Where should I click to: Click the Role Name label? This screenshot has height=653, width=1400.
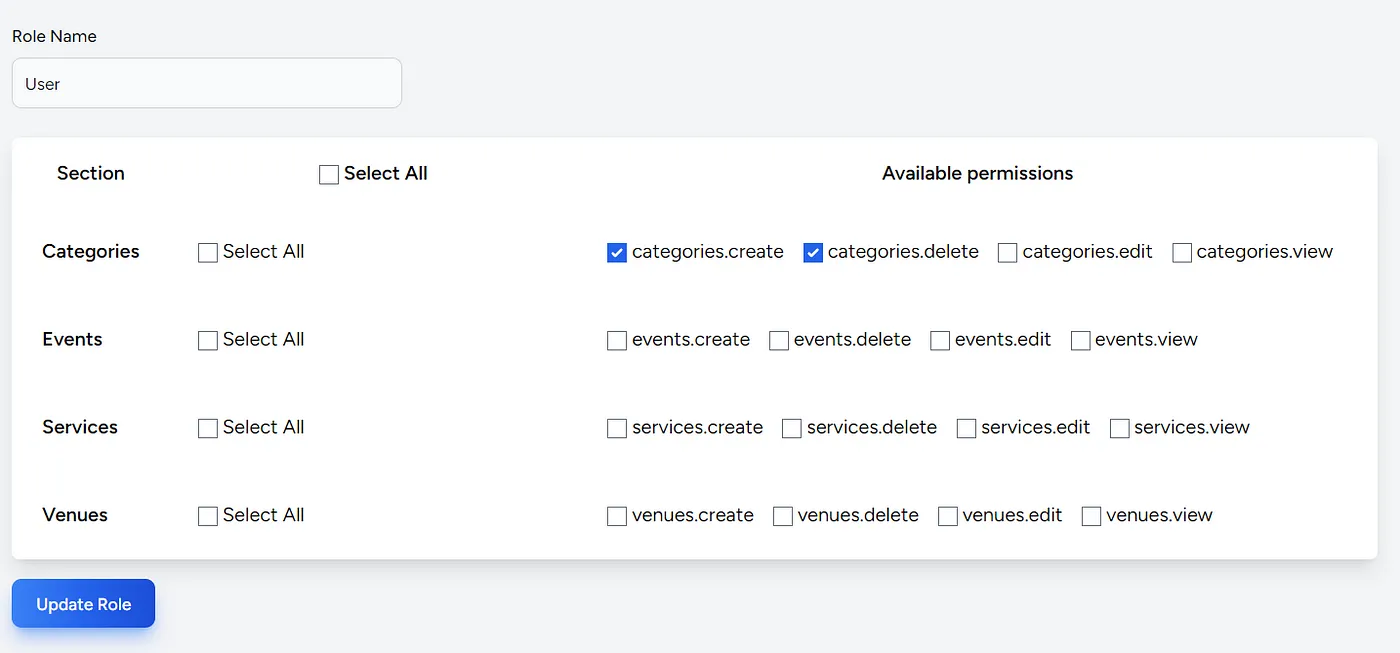pyautogui.click(x=54, y=36)
